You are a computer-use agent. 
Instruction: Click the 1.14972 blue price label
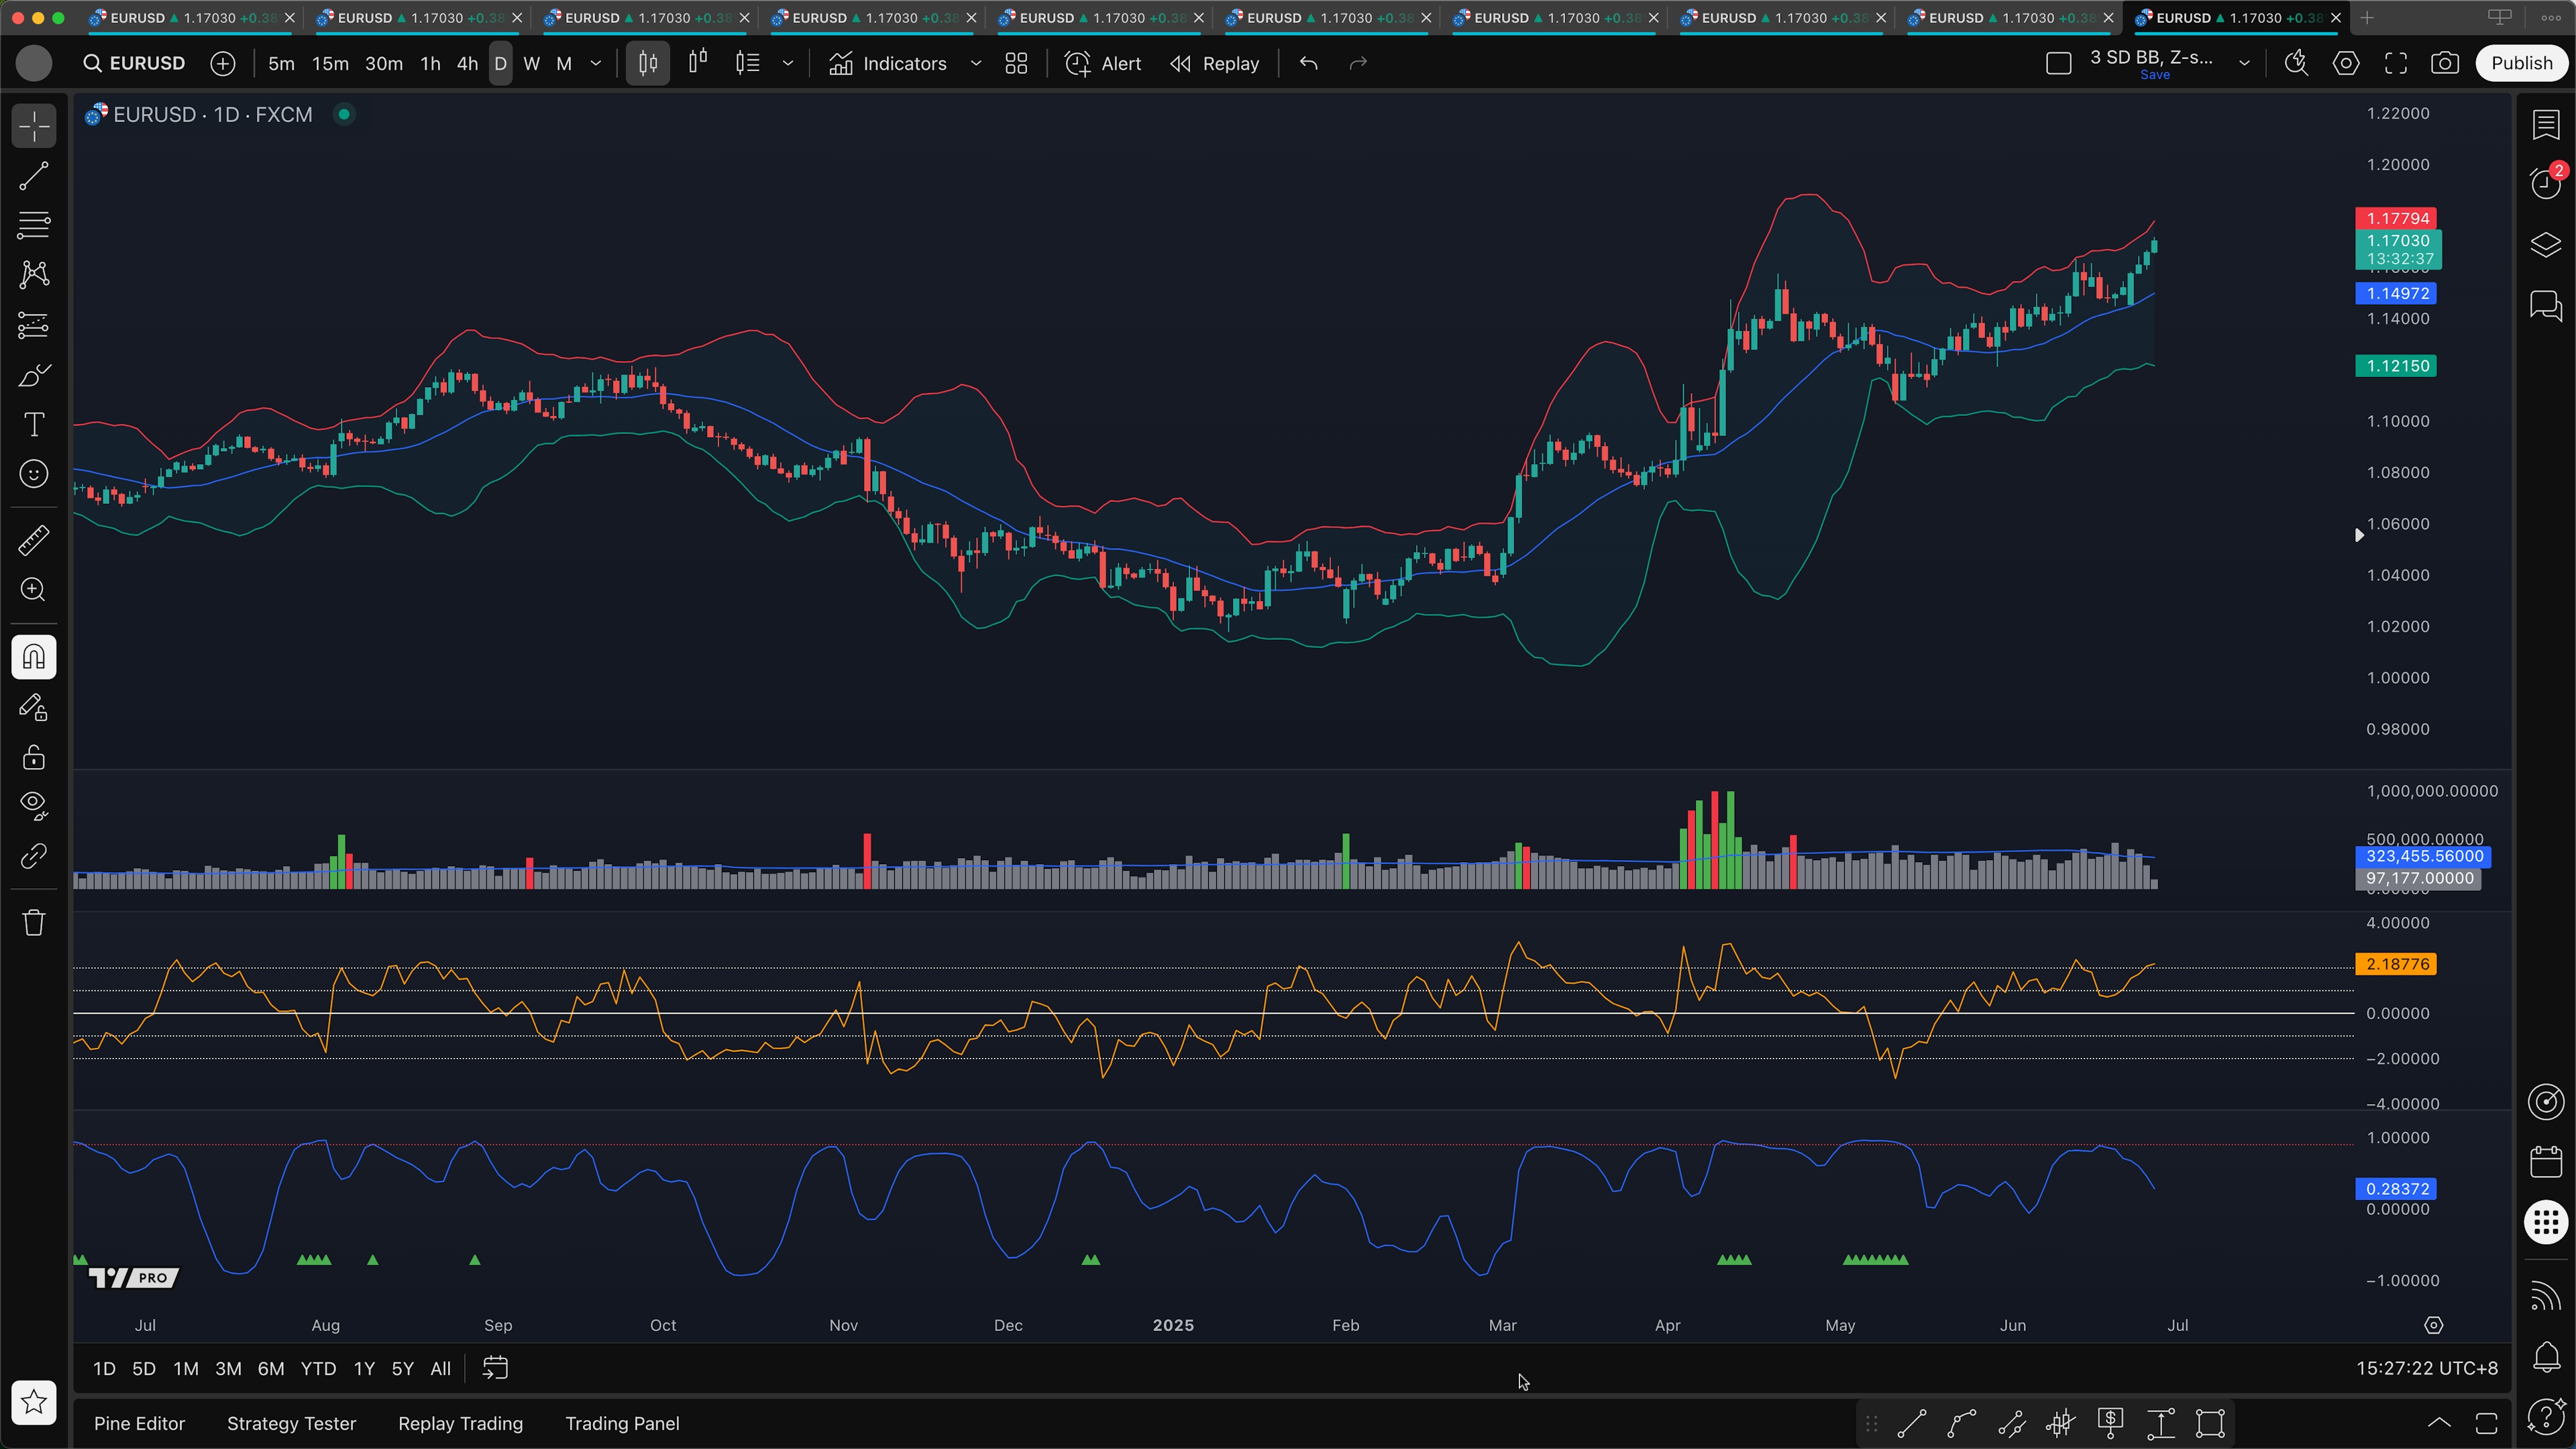pos(2396,293)
